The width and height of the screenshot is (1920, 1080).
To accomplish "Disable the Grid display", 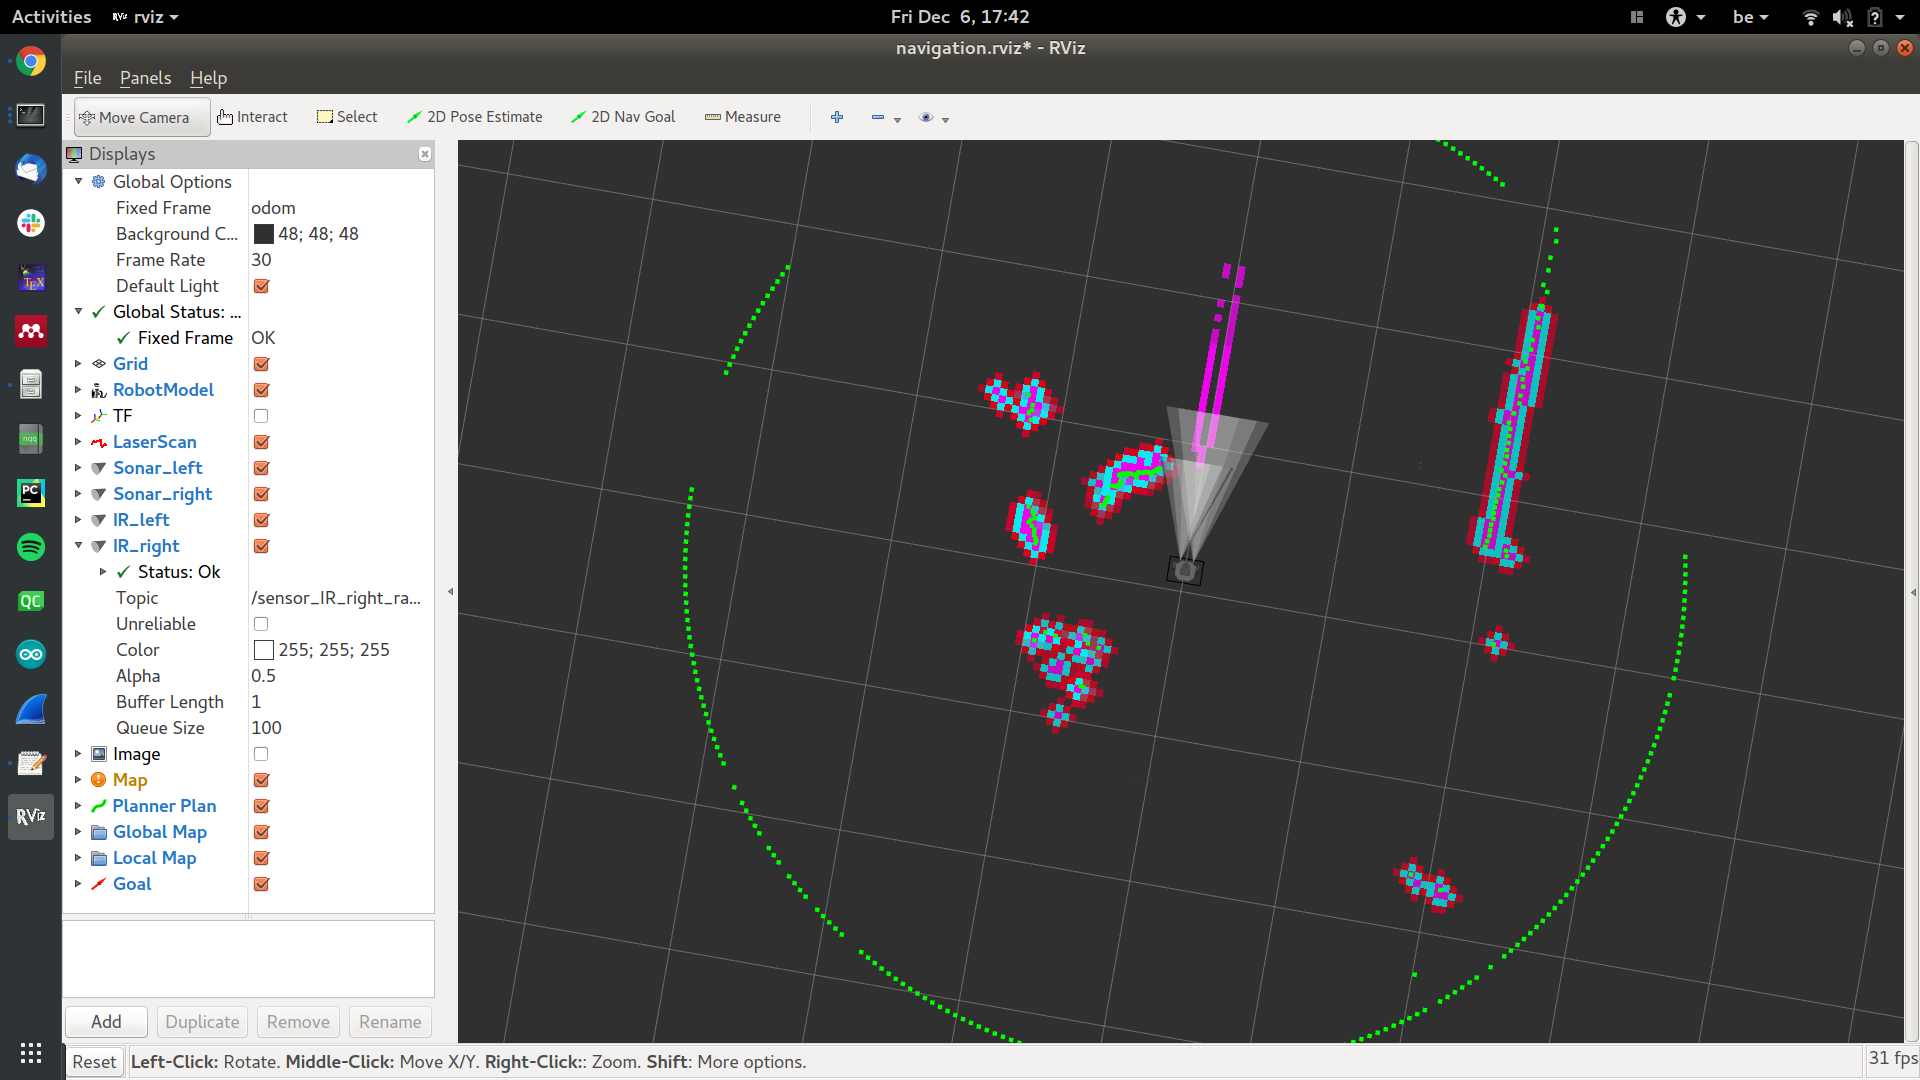I will [x=262, y=364].
